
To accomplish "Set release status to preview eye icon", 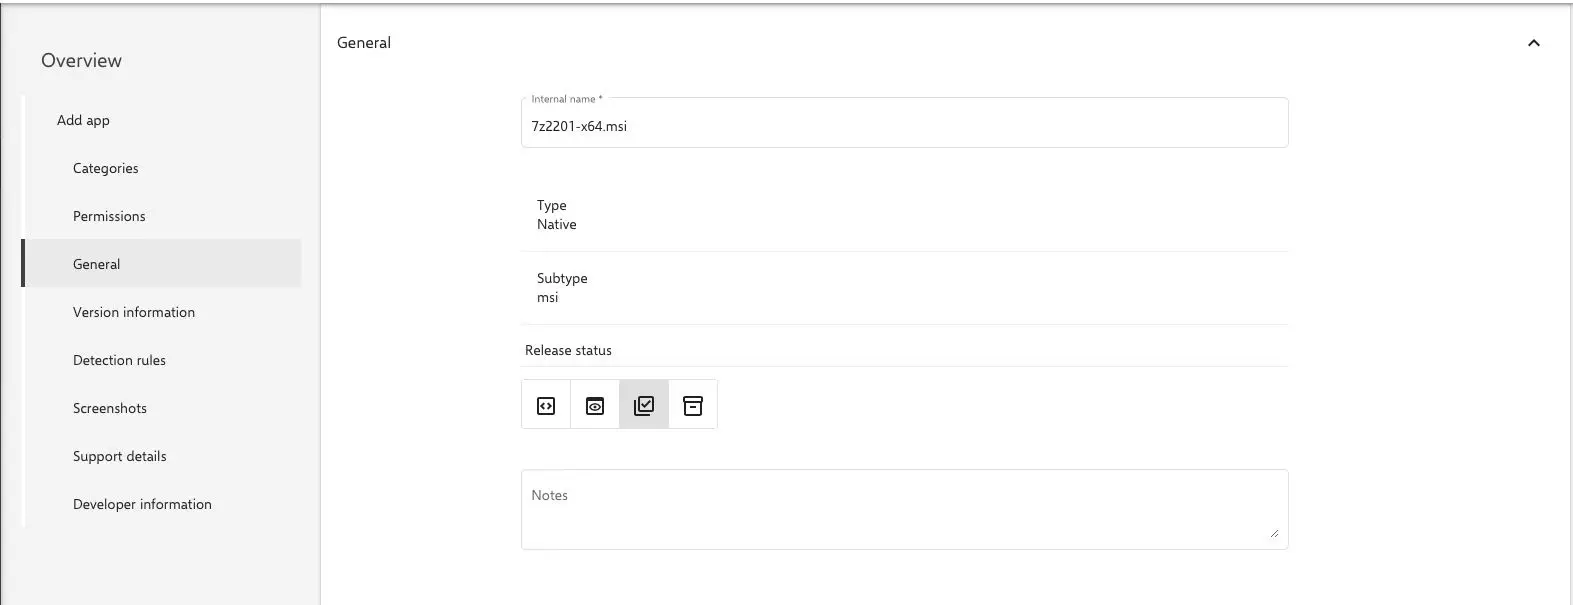I will pos(595,405).
